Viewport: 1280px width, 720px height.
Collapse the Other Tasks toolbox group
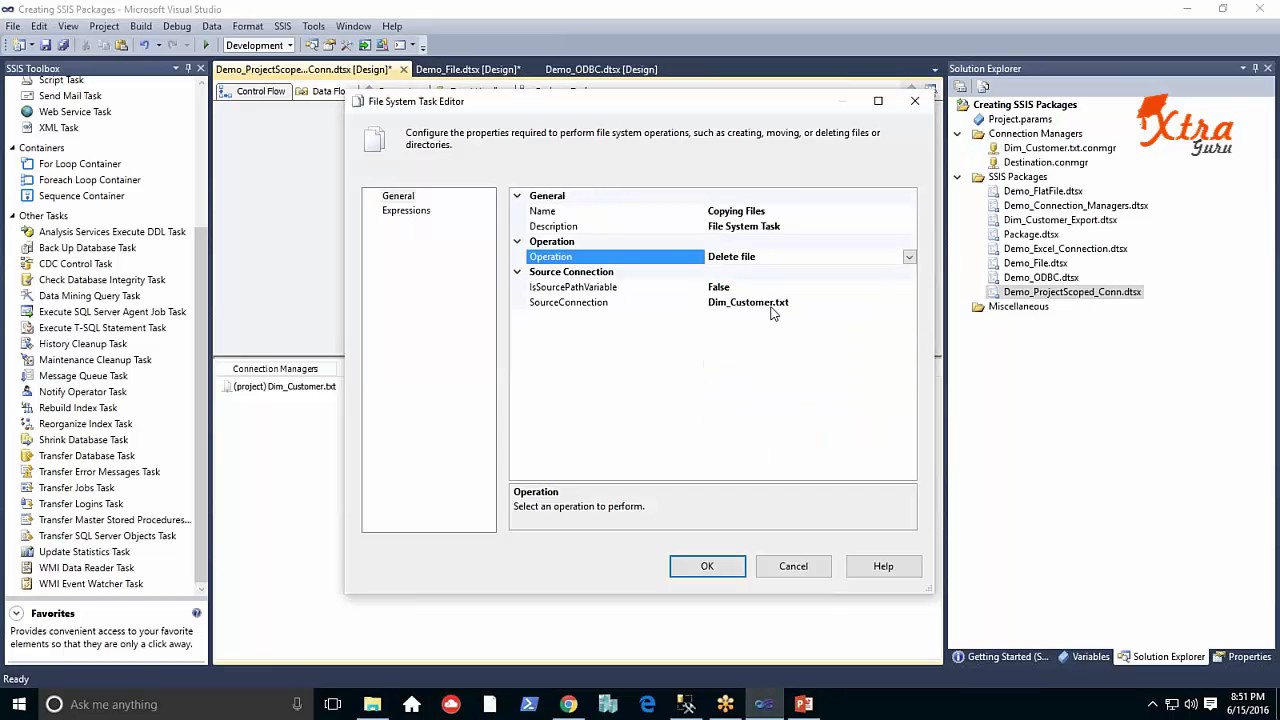click(12, 216)
